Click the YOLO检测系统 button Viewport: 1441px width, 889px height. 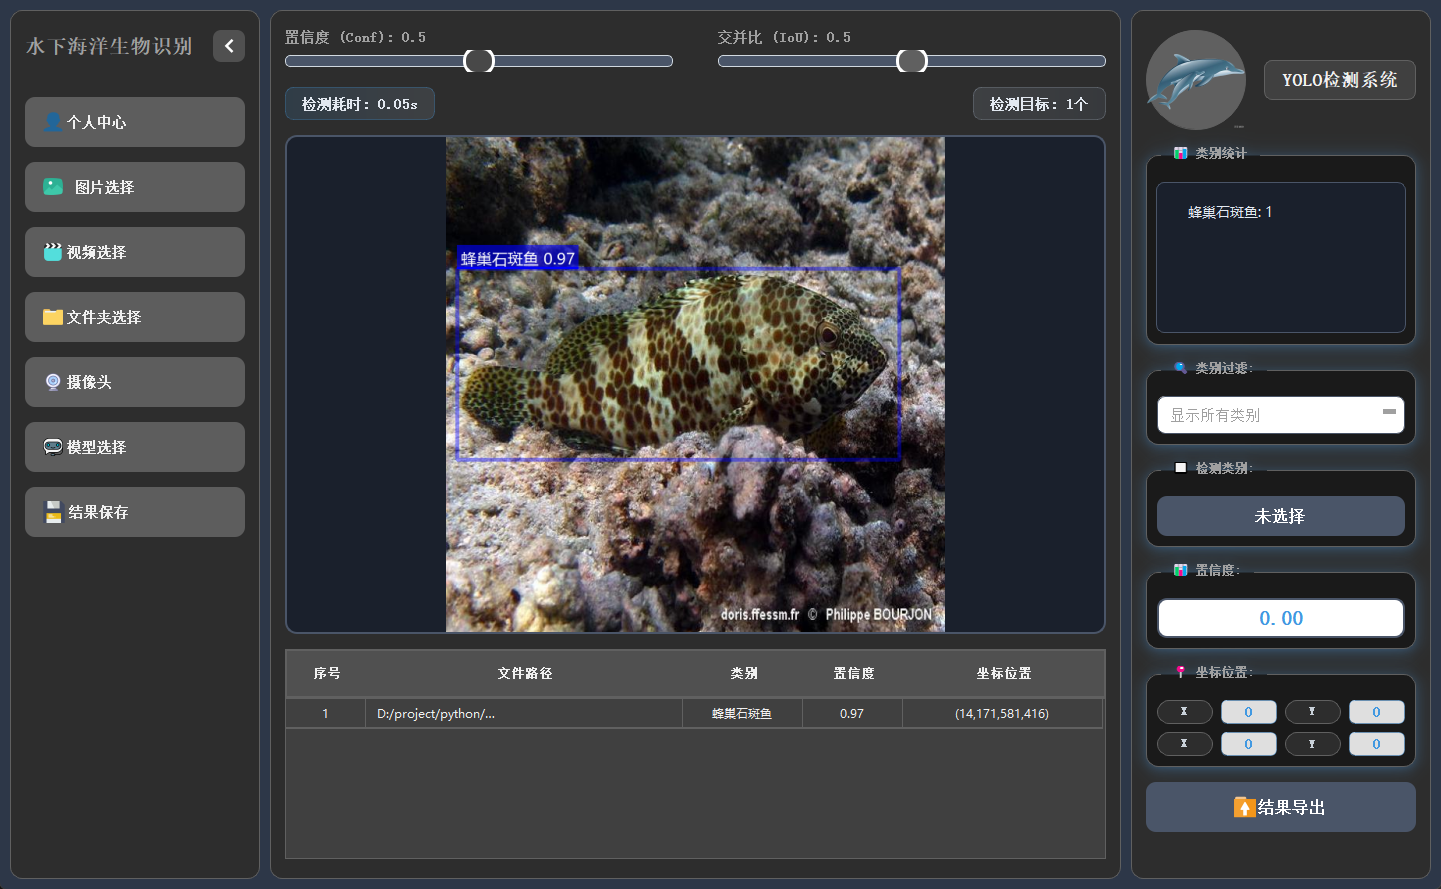click(1339, 80)
